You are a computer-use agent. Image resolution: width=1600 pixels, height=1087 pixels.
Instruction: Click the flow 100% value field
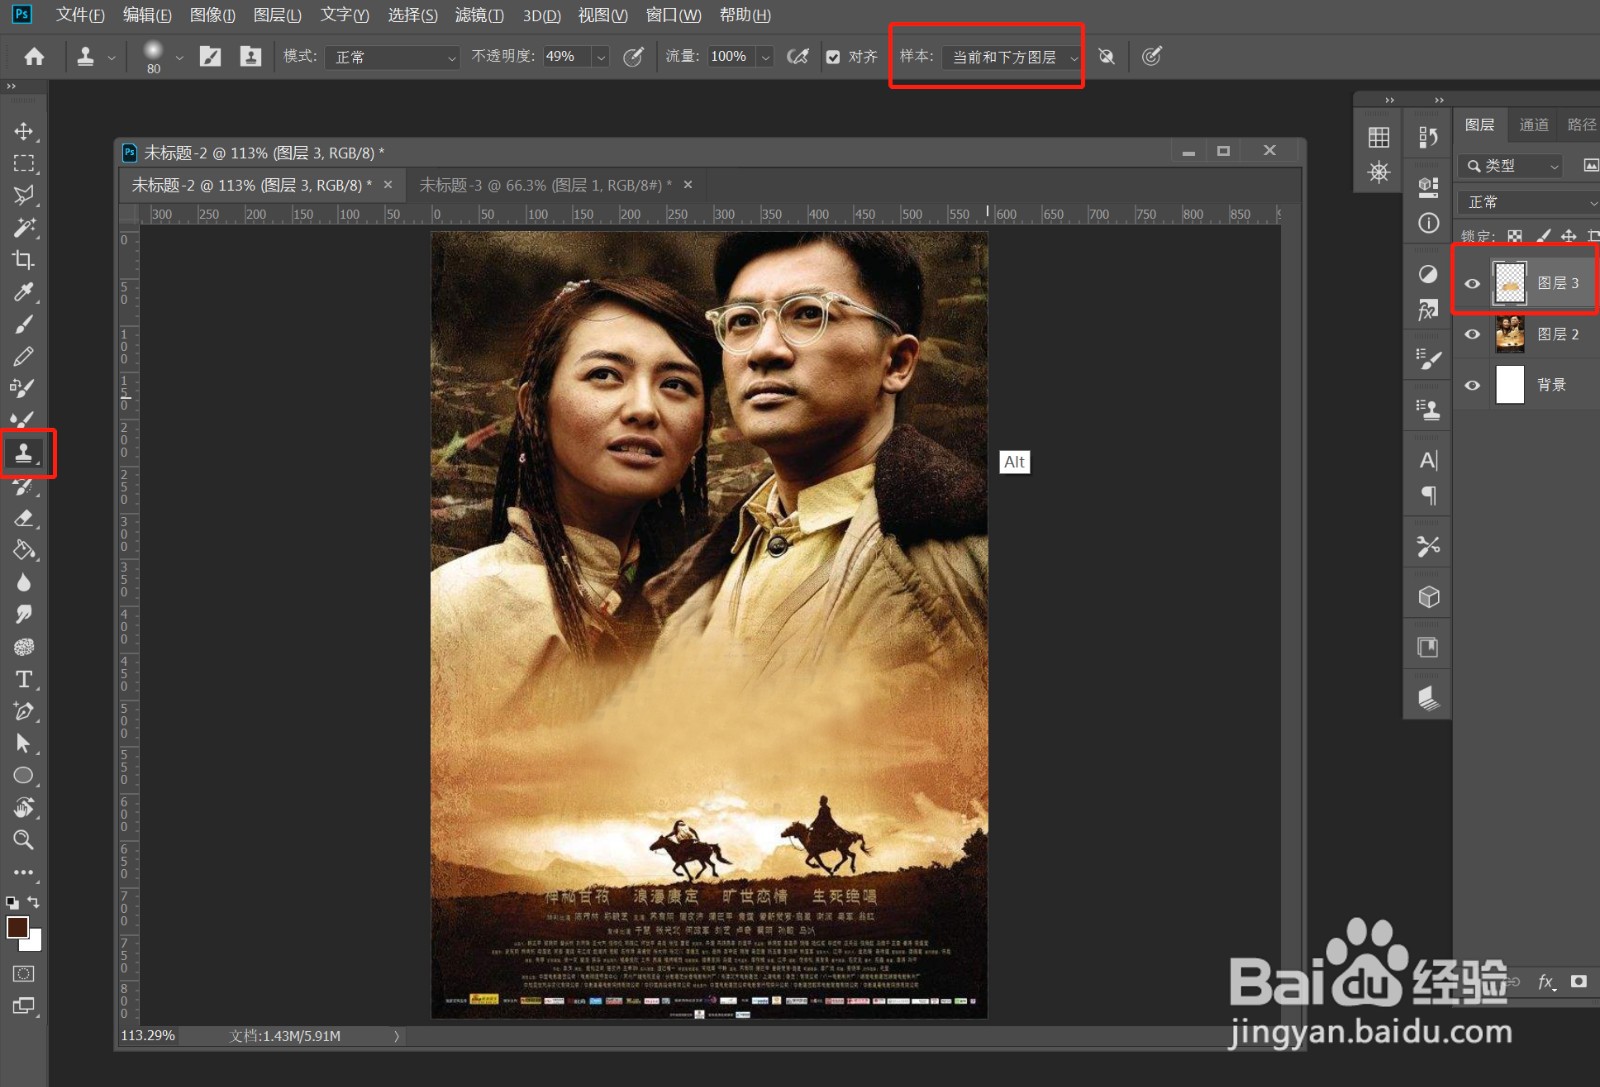point(731,57)
